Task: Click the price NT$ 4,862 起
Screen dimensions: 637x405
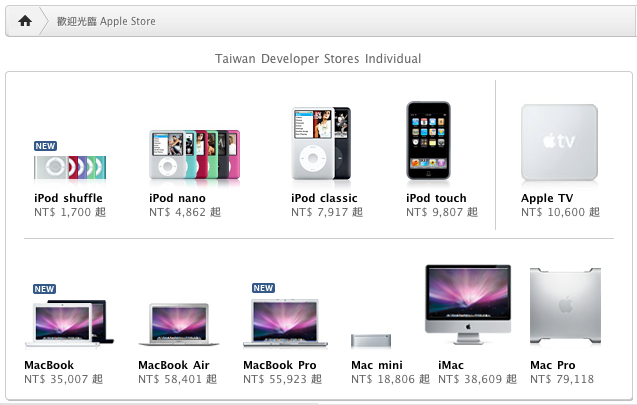Action: 185,212
